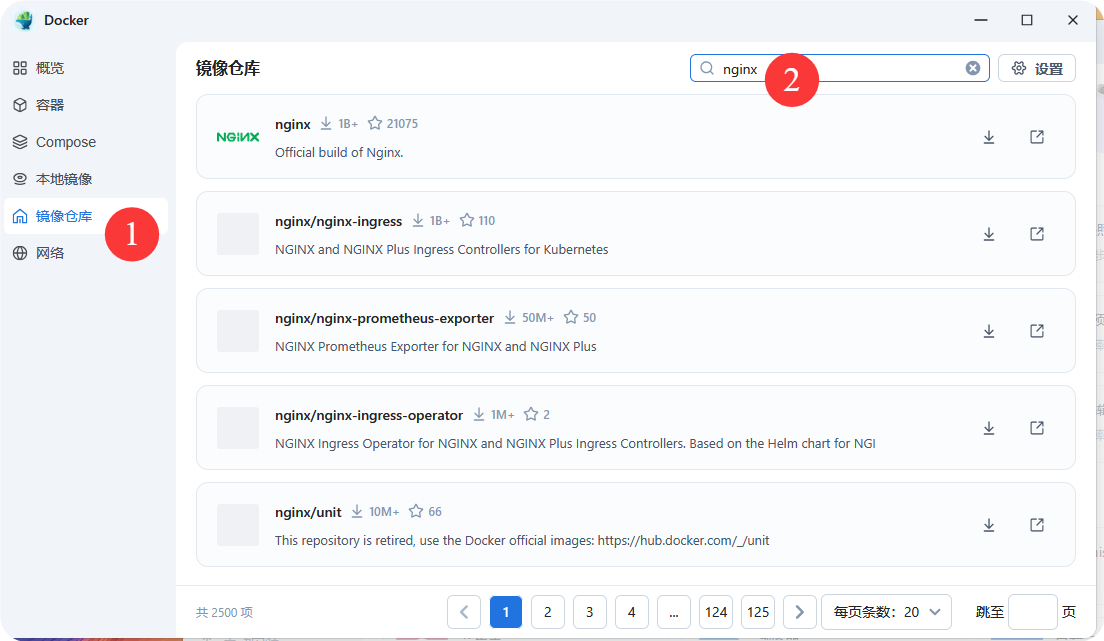This screenshot has height=641, width=1104.
Task: Open 设置 settings button
Action: pyautogui.click(x=1036, y=68)
